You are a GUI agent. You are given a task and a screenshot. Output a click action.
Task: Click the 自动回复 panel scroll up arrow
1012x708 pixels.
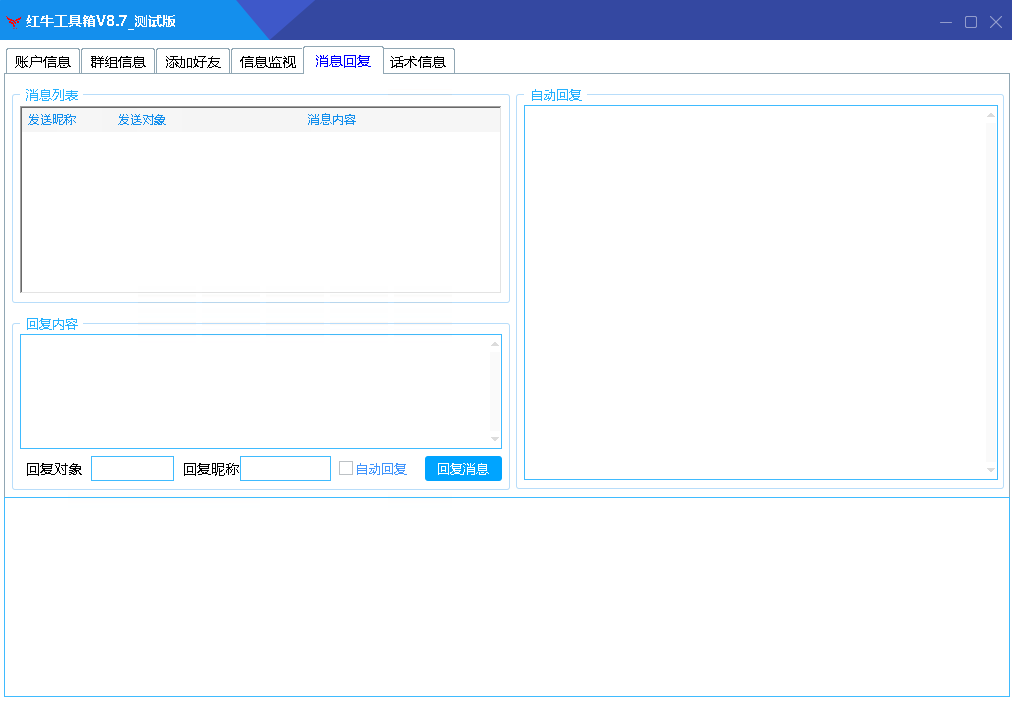tap(991, 115)
